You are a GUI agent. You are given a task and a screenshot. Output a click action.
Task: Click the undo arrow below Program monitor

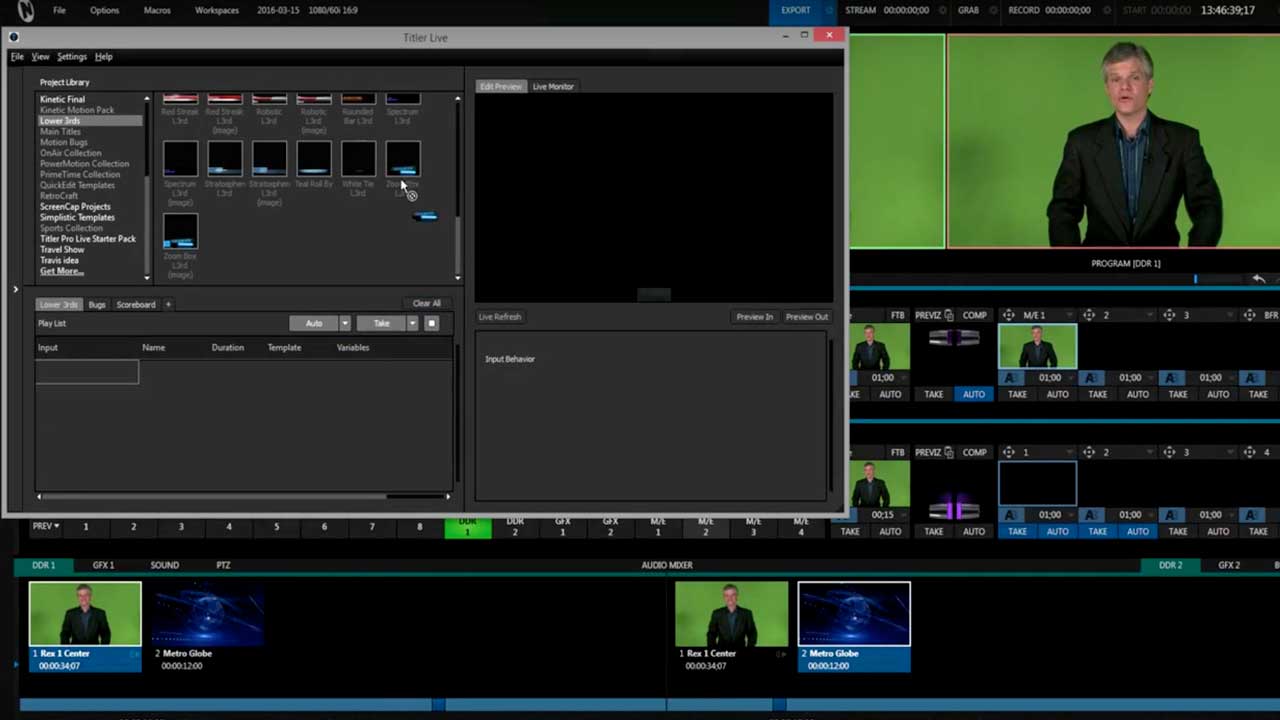click(1258, 279)
